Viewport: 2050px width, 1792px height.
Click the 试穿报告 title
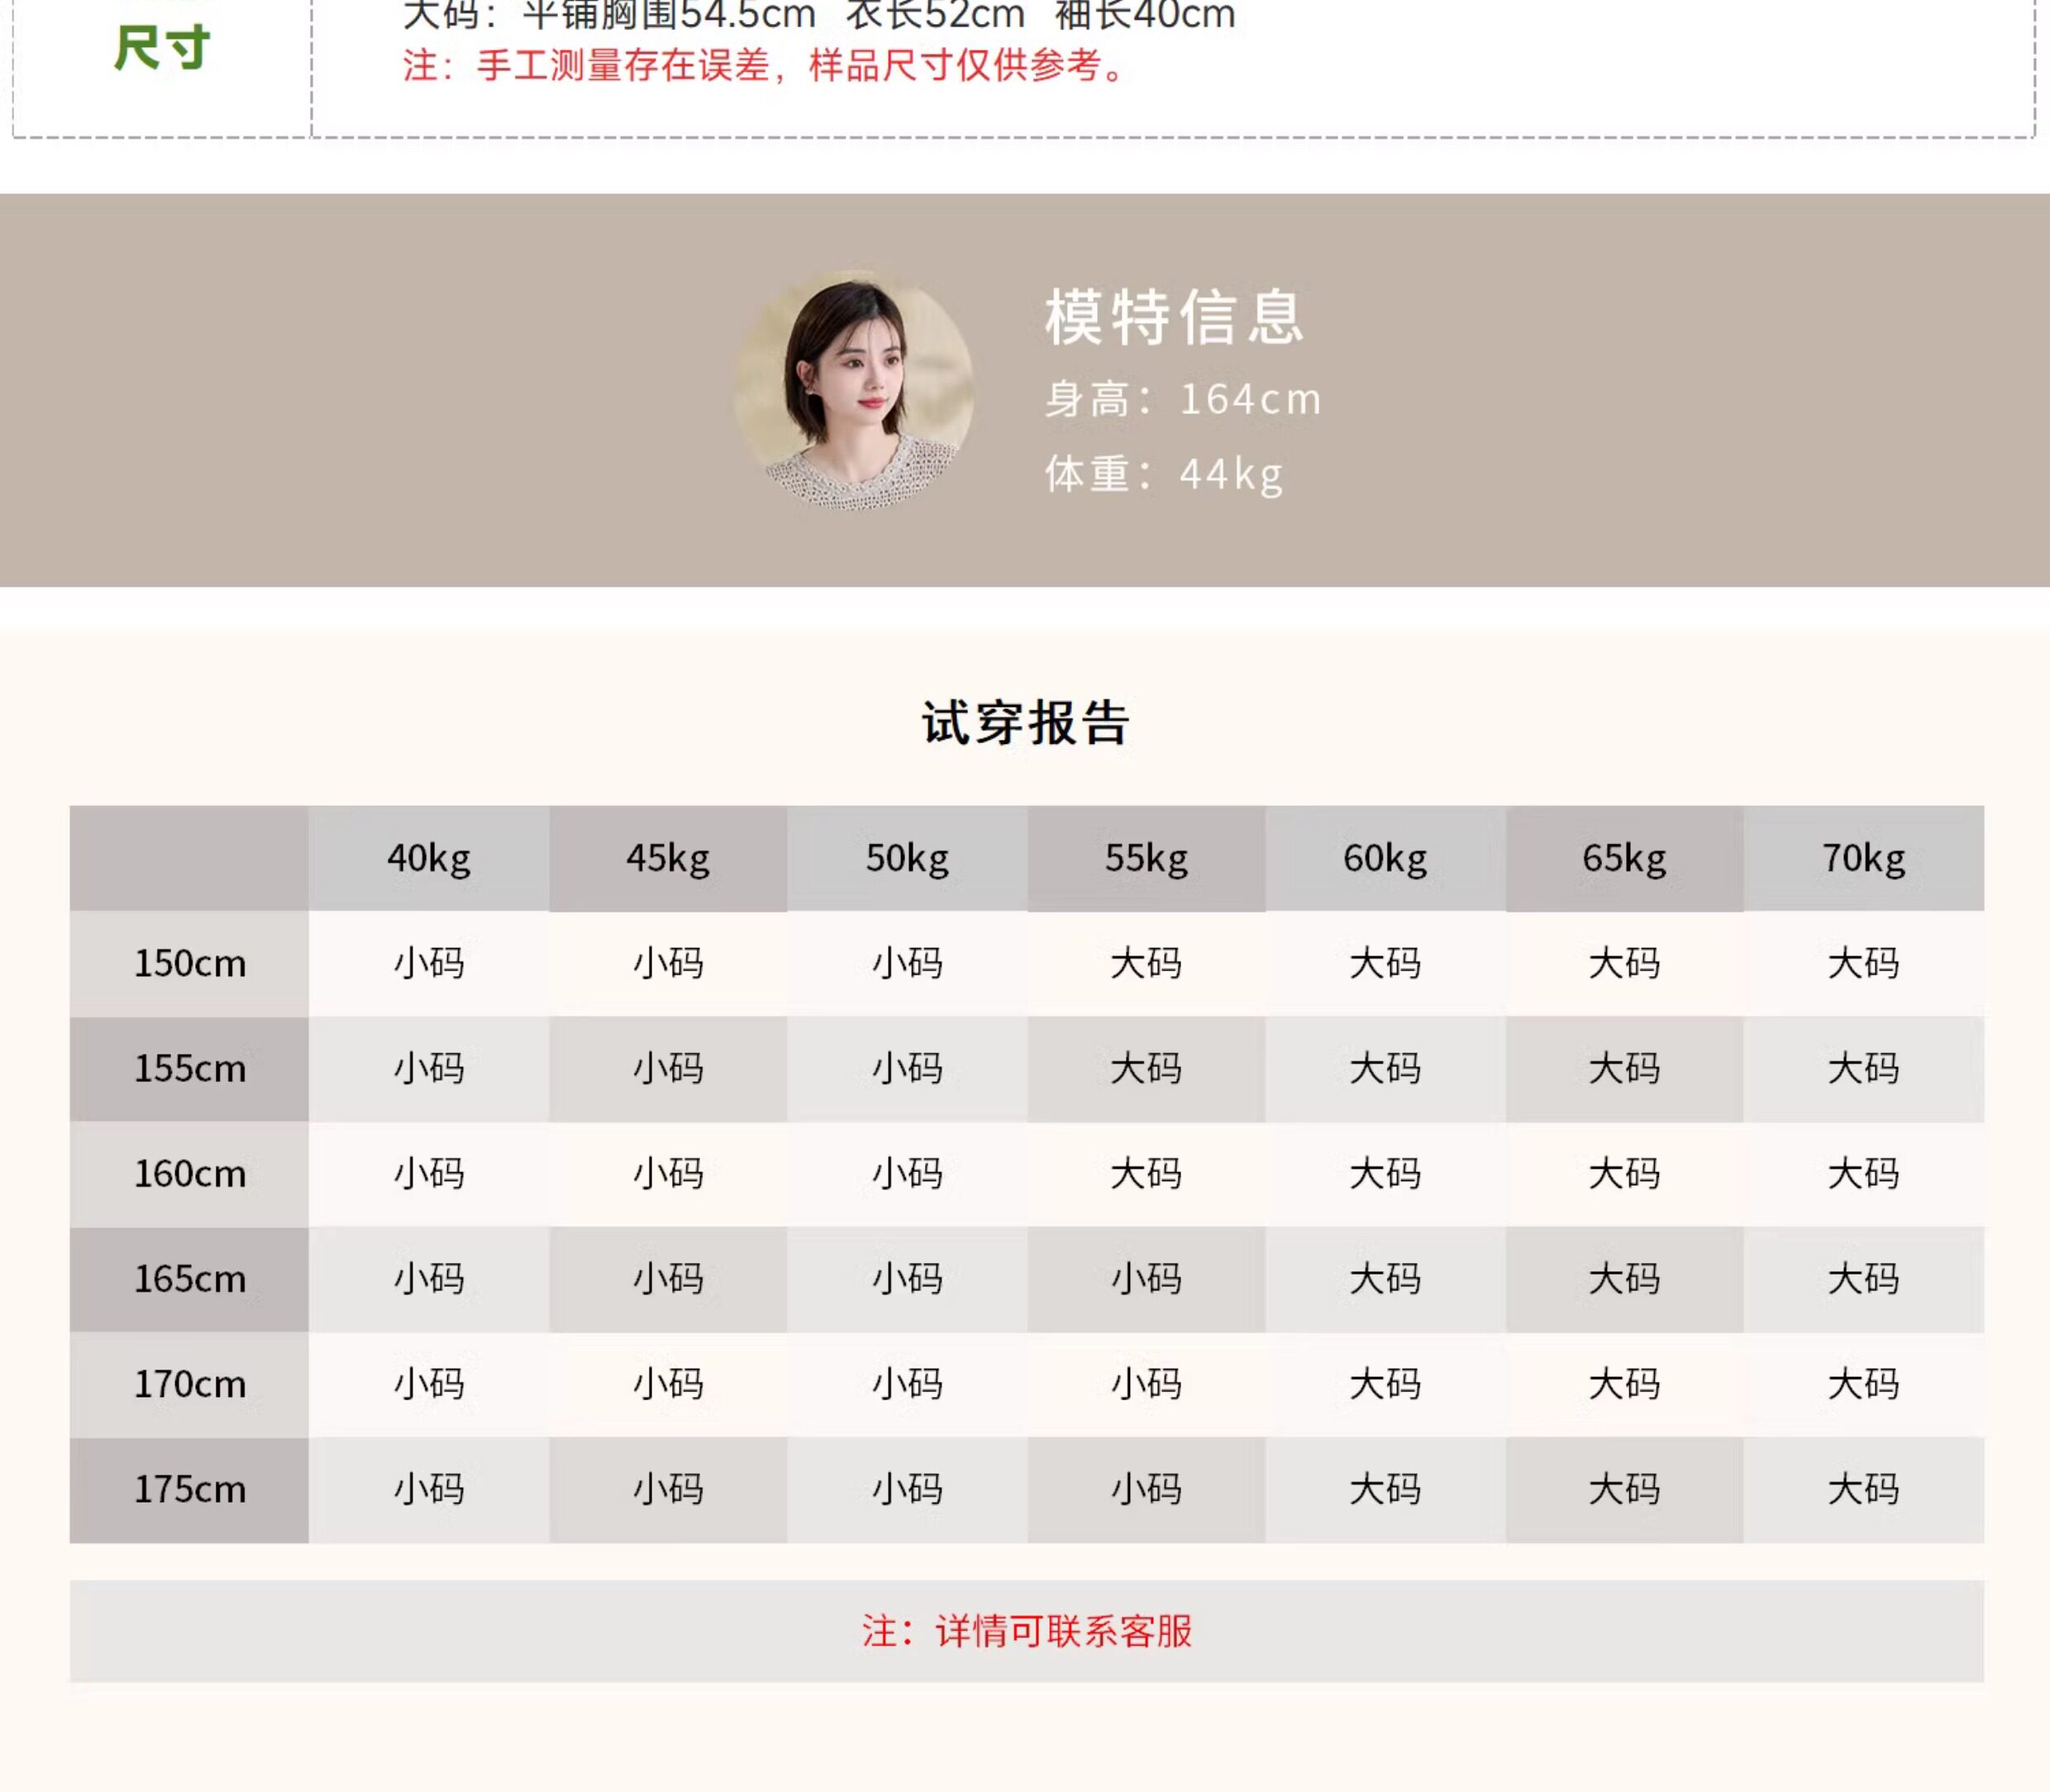pyautogui.click(x=1025, y=723)
